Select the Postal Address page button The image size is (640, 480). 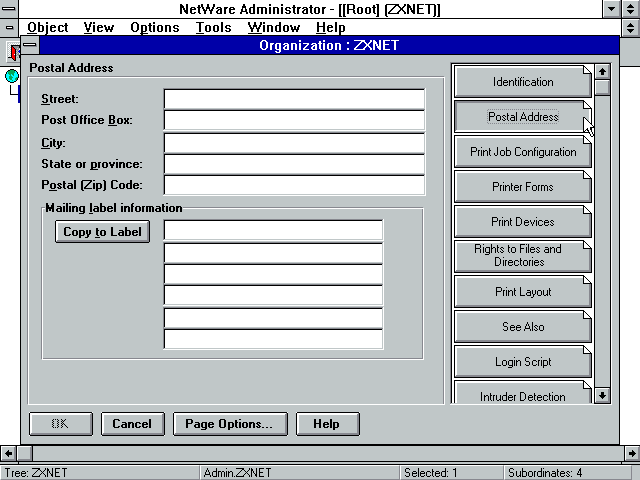[x=523, y=117]
